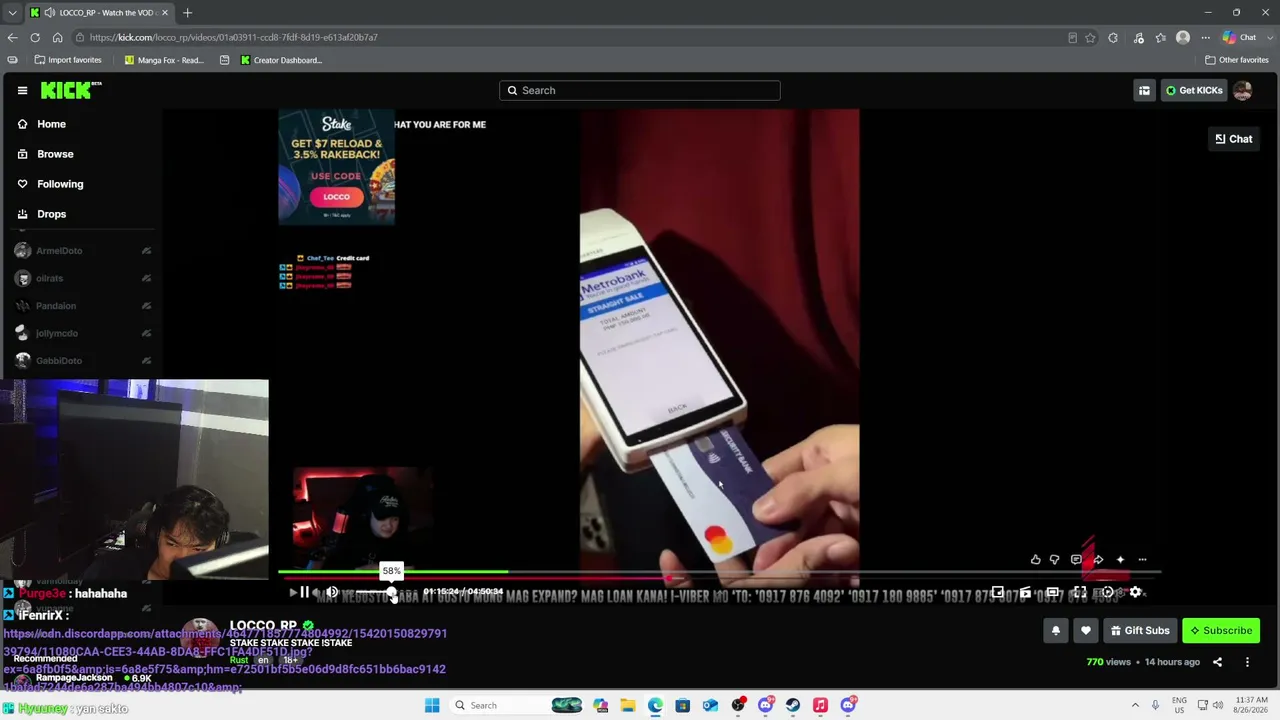Click the Kick search box
This screenshot has height=720, width=1280.
[640, 90]
